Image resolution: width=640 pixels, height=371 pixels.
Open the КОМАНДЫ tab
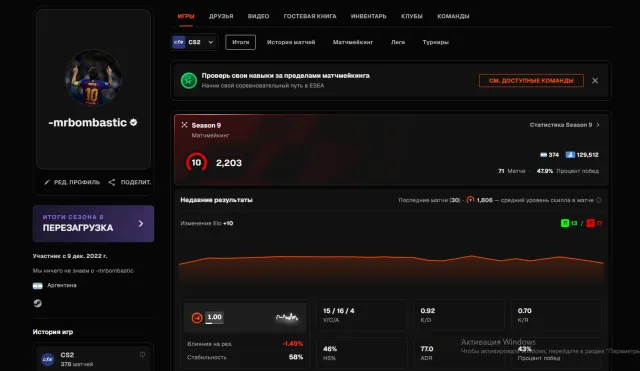[453, 16]
